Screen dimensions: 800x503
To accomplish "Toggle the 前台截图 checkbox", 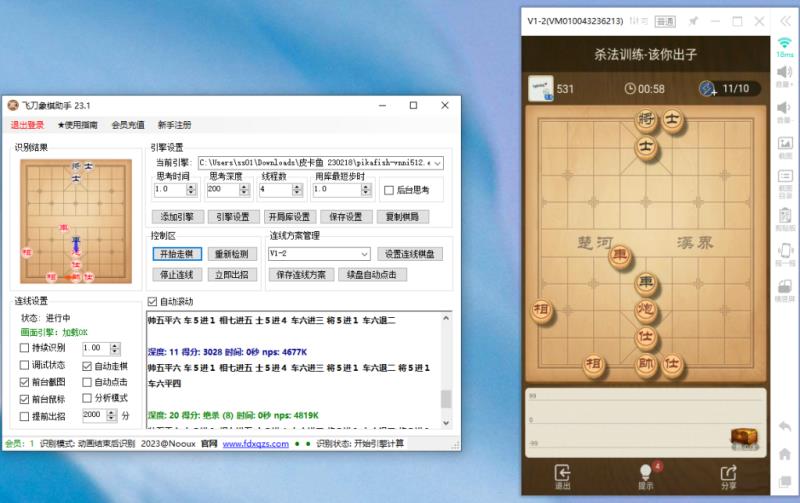I will [24, 382].
